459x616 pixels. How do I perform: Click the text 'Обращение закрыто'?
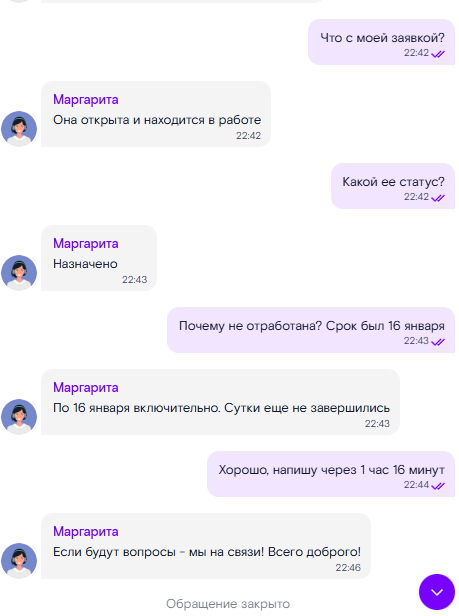(x=228, y=603)
